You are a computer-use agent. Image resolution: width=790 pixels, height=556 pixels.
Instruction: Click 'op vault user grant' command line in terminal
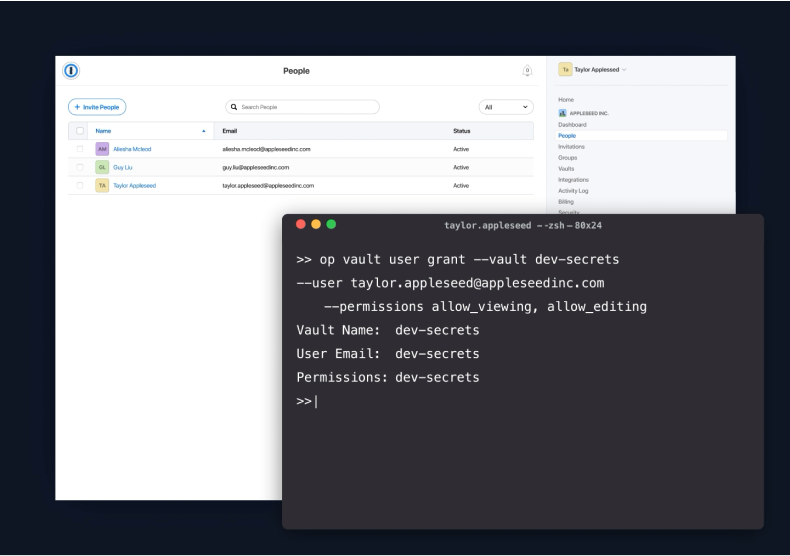click(457, 259)
